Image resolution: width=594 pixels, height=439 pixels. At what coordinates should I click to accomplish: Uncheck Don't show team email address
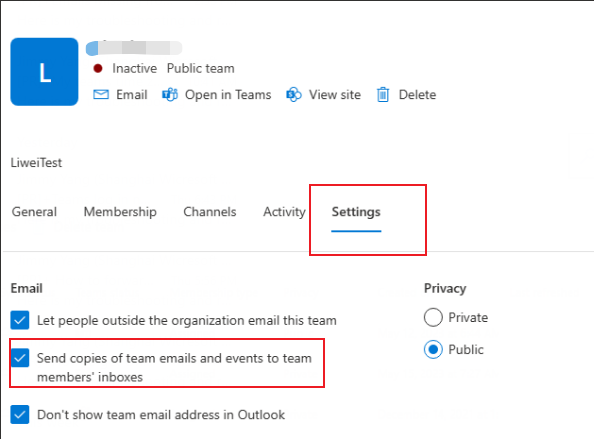coord(20,414)
